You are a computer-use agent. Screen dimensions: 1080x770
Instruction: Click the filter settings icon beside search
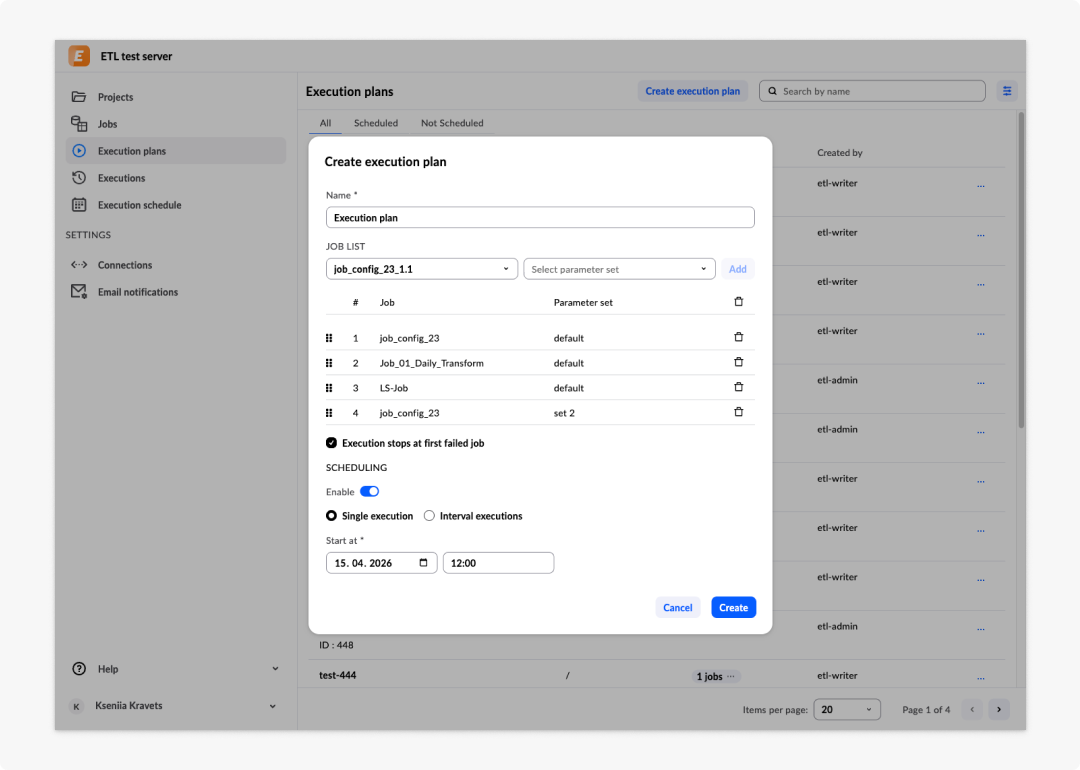point(1007,91)
